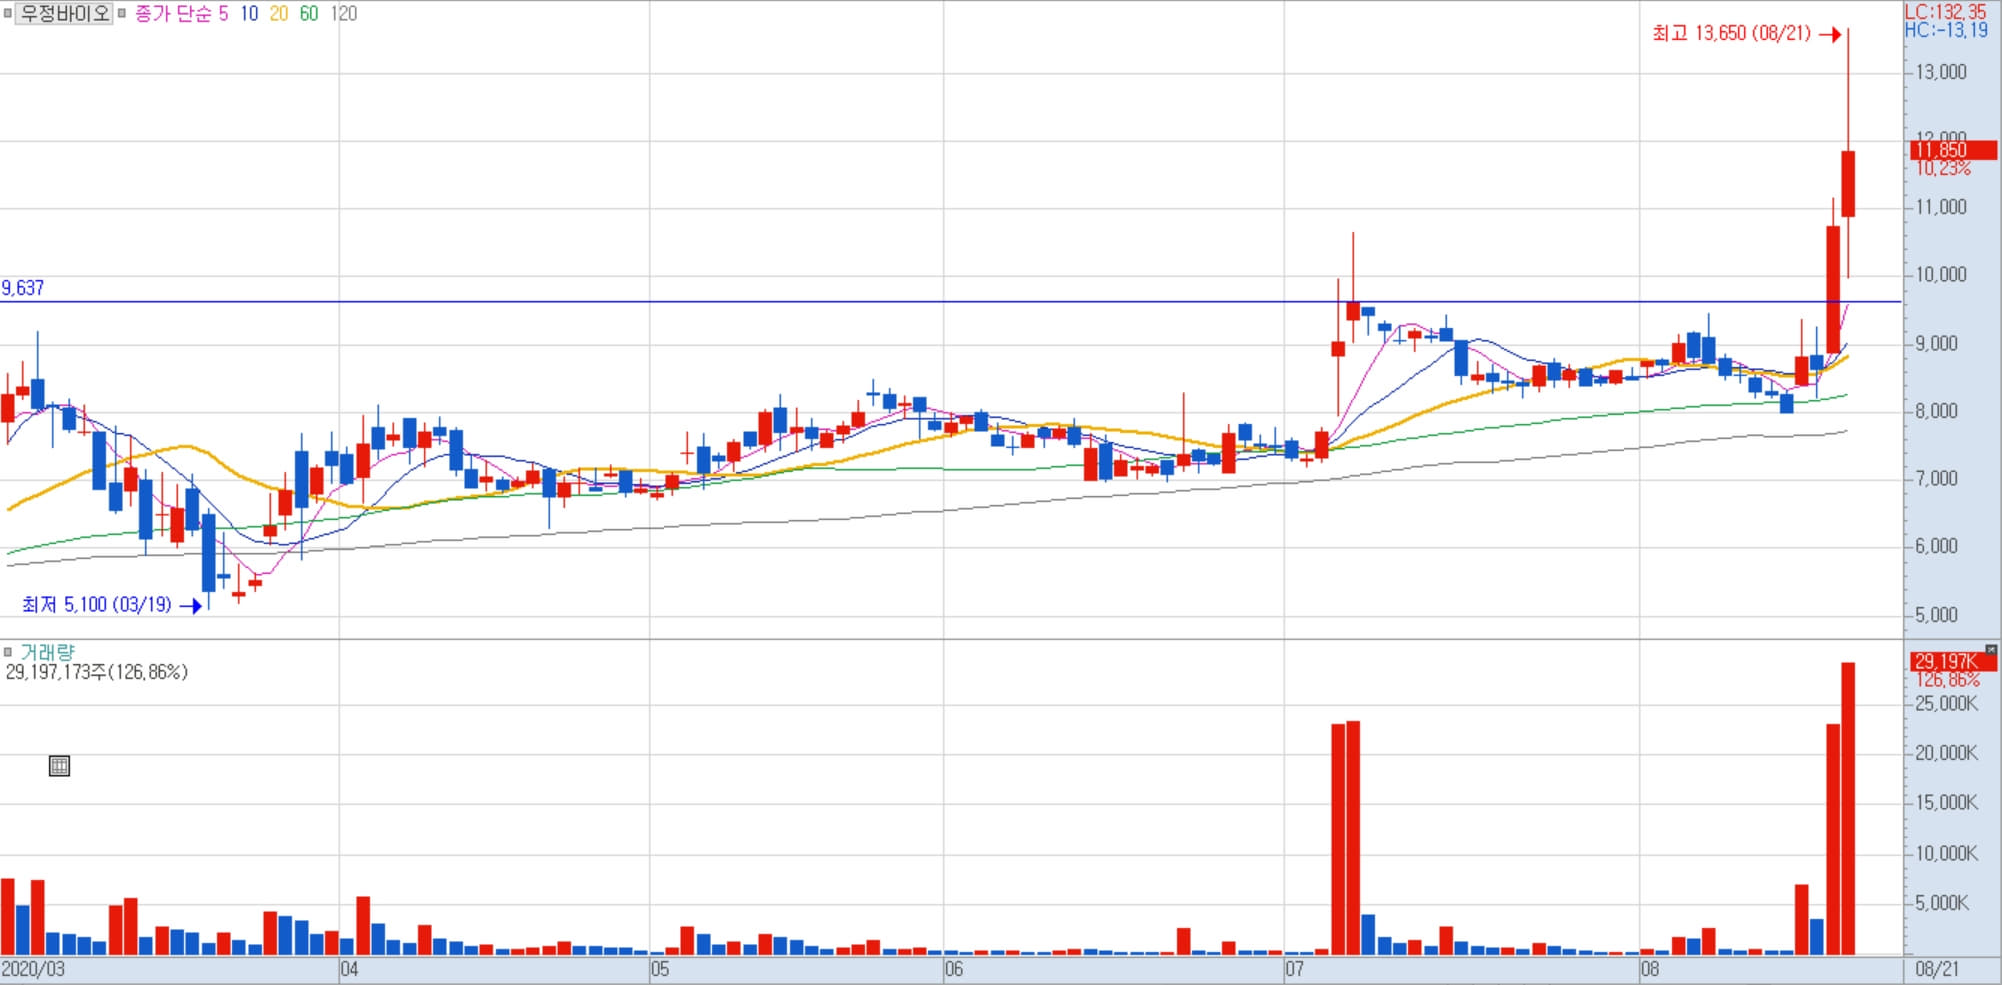Click the 15,000K volume axis label
The image size is (2002, 985).
1946,803
